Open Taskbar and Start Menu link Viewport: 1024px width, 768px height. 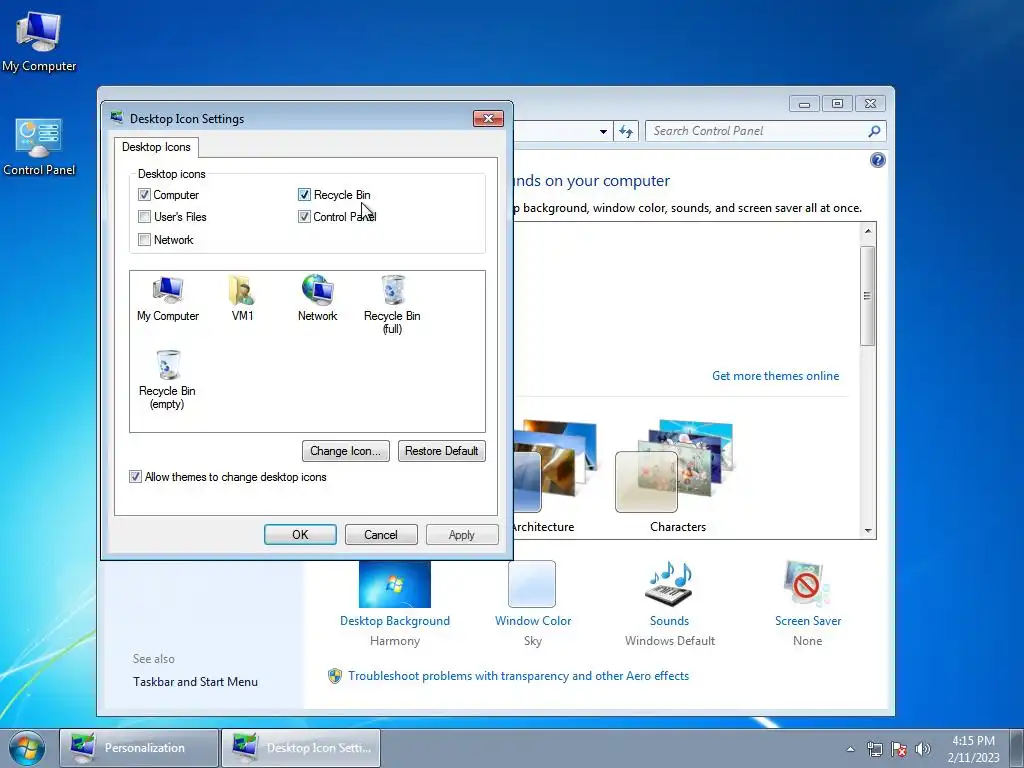coord(195,682)
